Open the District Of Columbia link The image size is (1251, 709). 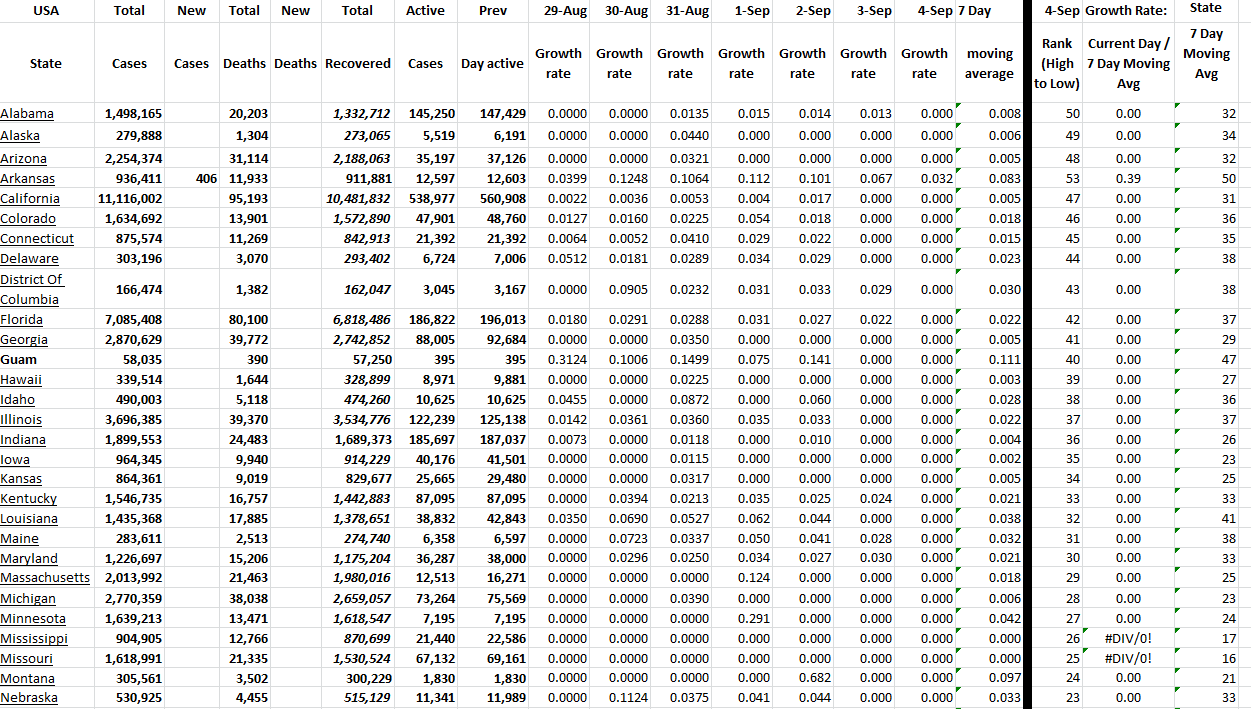click(31, 289)
